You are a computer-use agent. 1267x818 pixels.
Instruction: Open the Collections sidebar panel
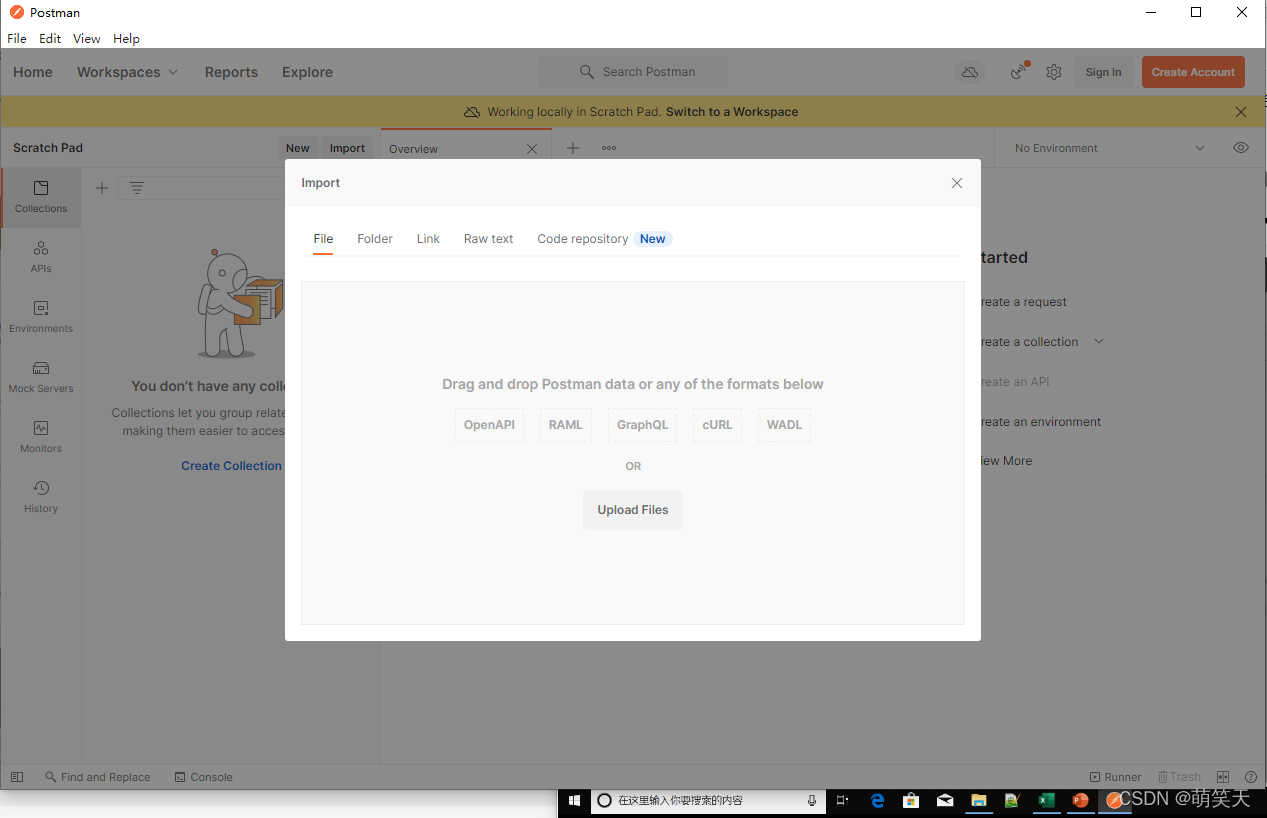coord(41,197)
